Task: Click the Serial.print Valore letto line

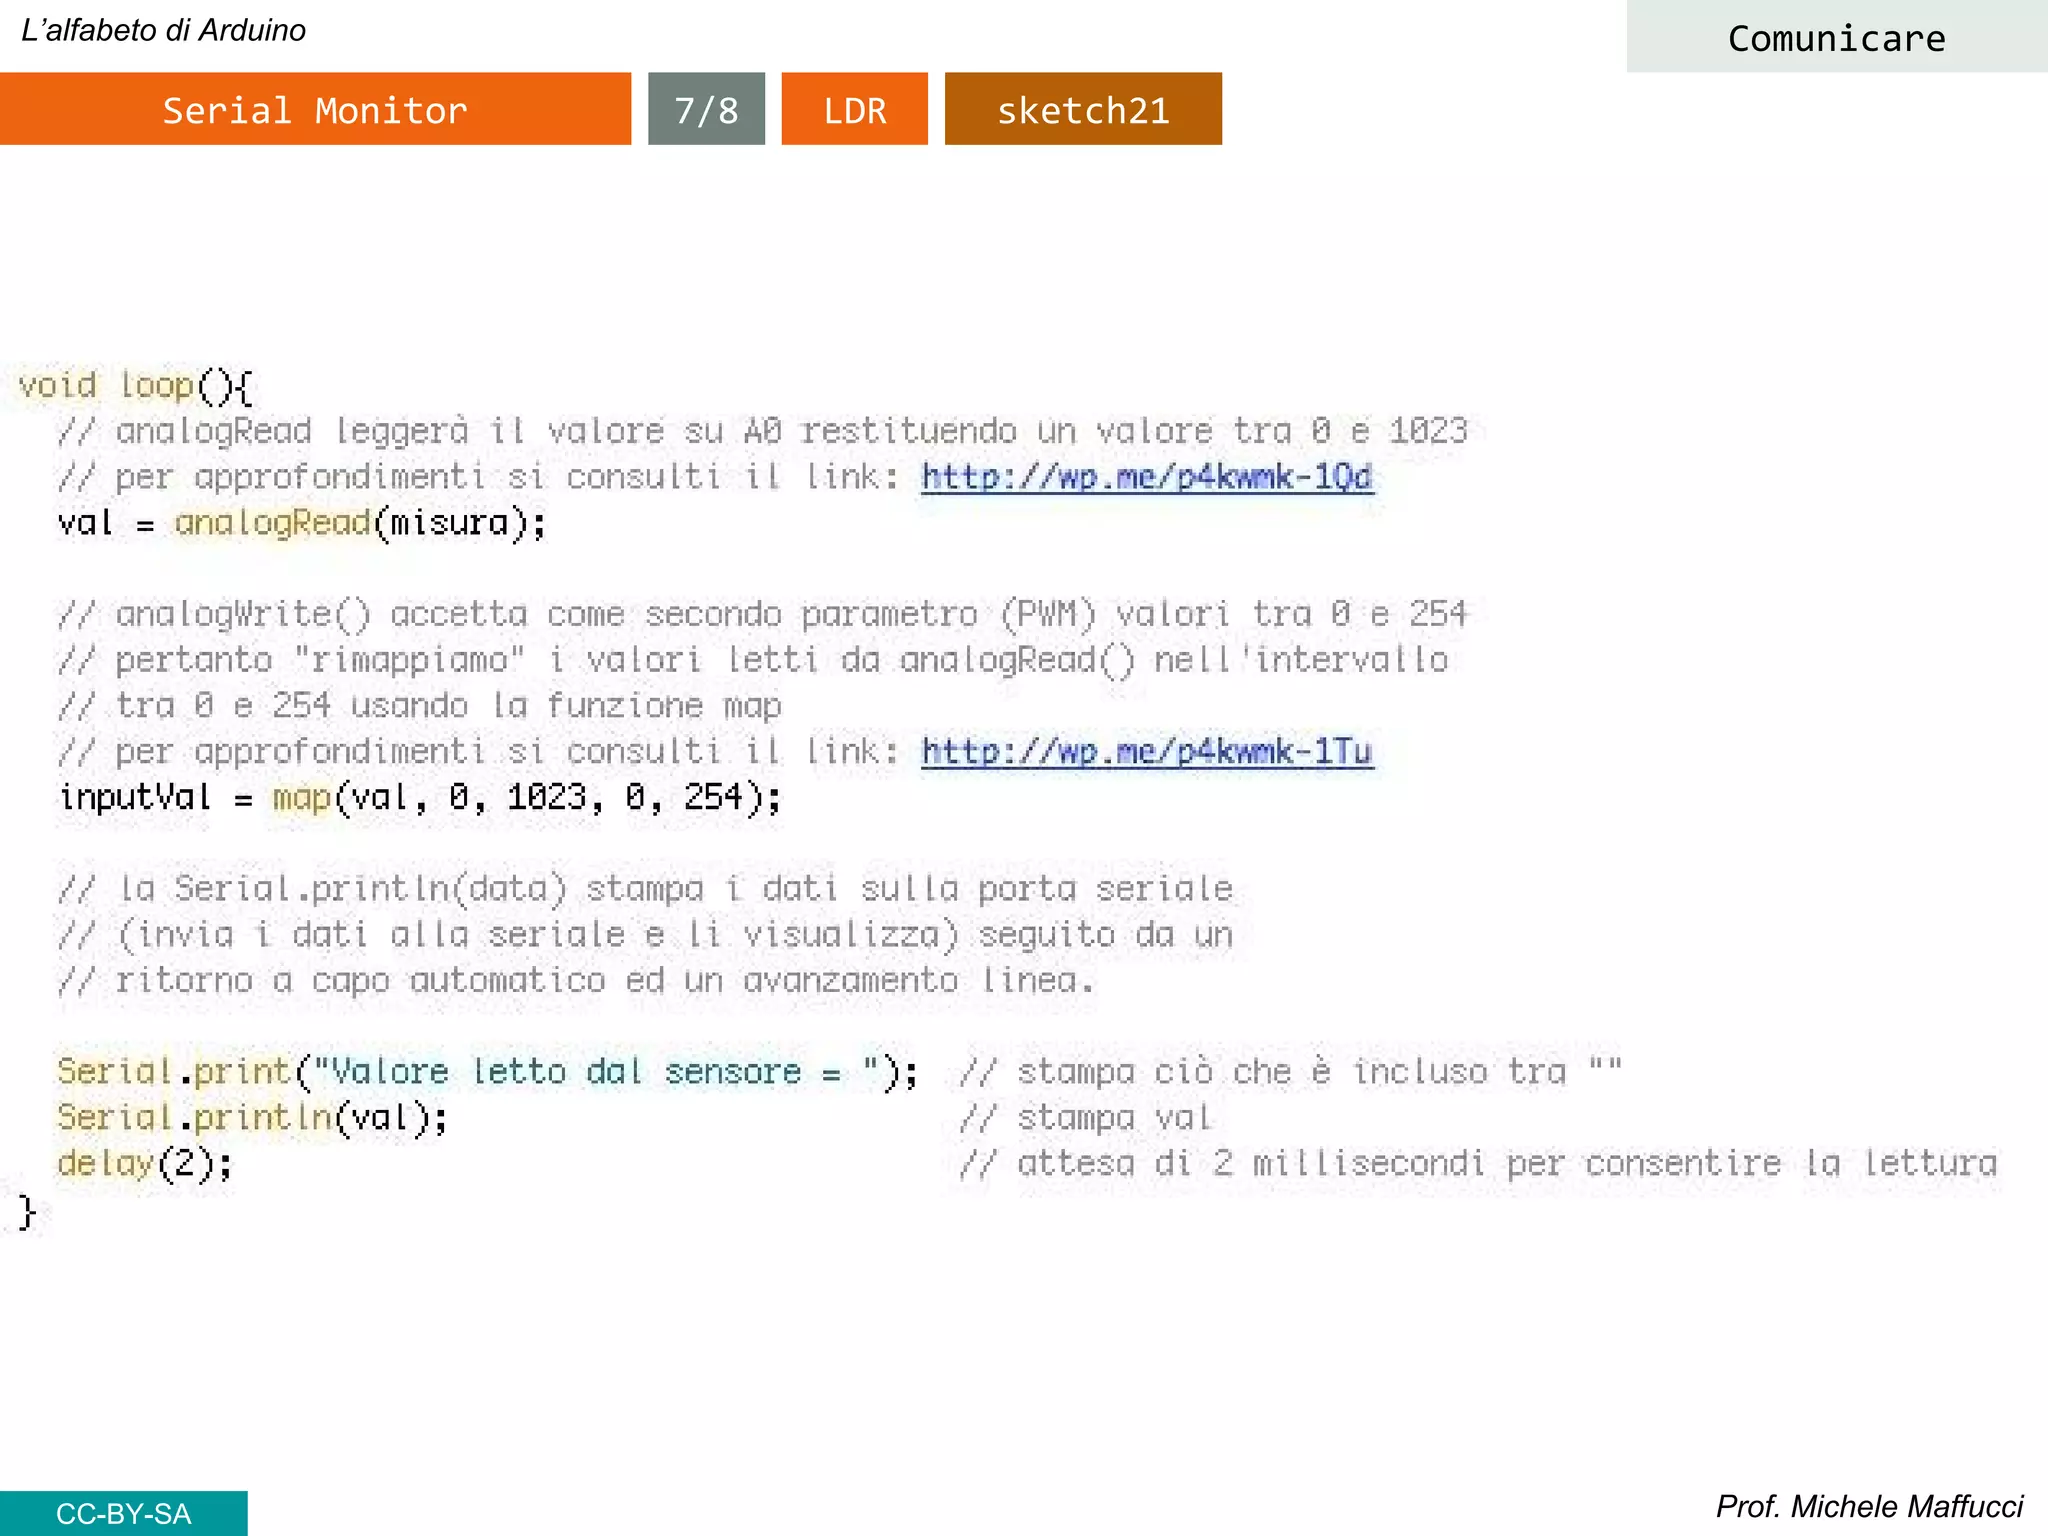Action: click(x=487, y=1072)
